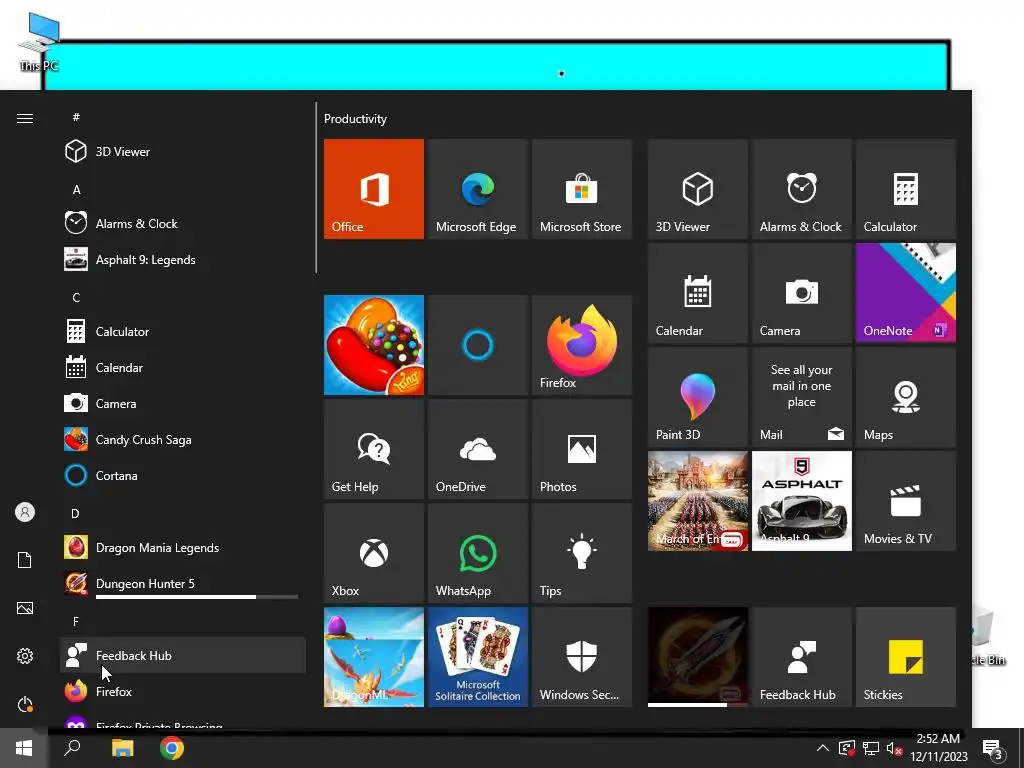1024x768 pixels.
Task: Launch the Camera tile
Action: coord(801,293)
